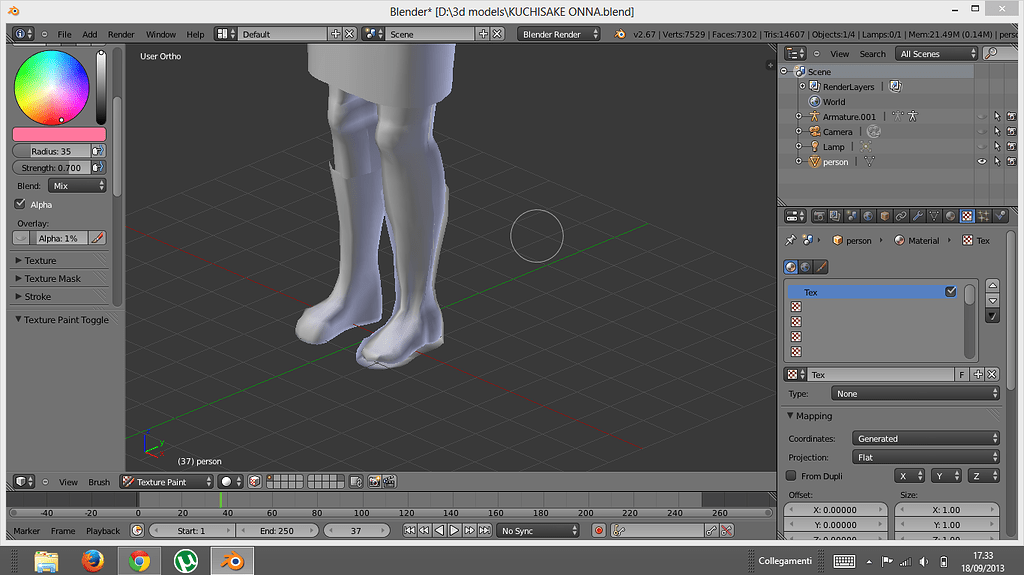
Task: Open Firefox from the Windows taskbar
Action: [x=93, y=561]
